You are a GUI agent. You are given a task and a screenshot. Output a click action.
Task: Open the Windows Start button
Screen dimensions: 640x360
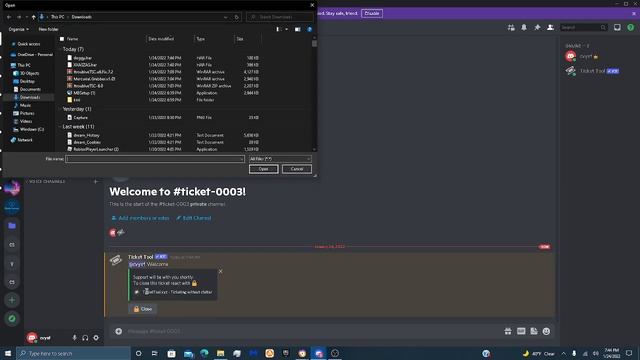(x=7, y=353)
